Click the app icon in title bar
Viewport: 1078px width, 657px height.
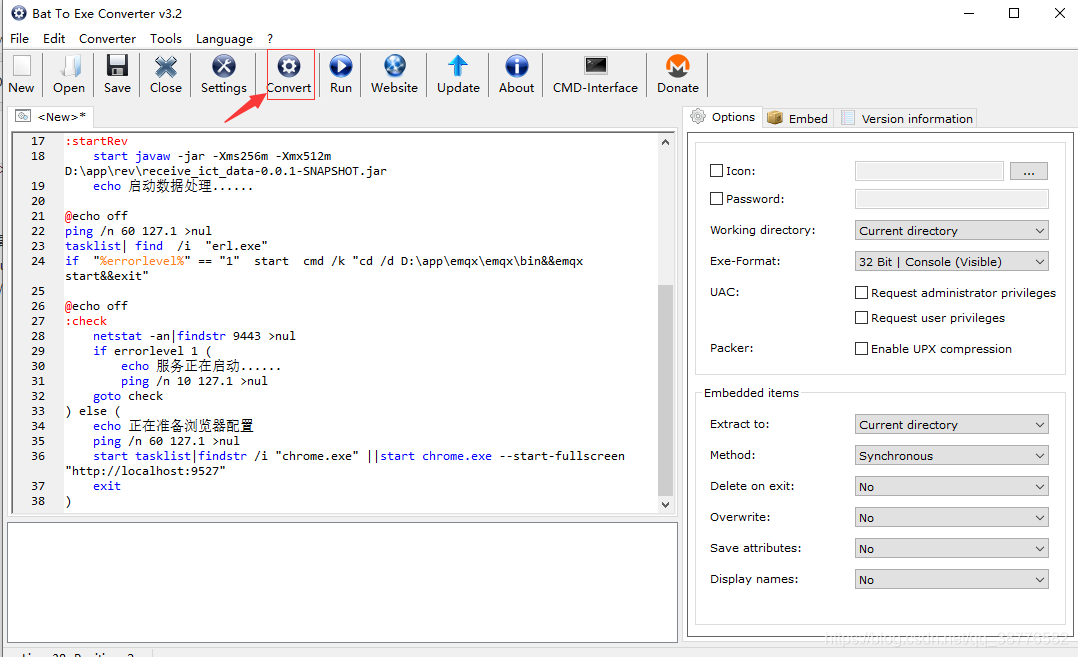pyautogui.click(x=19, y=13)
